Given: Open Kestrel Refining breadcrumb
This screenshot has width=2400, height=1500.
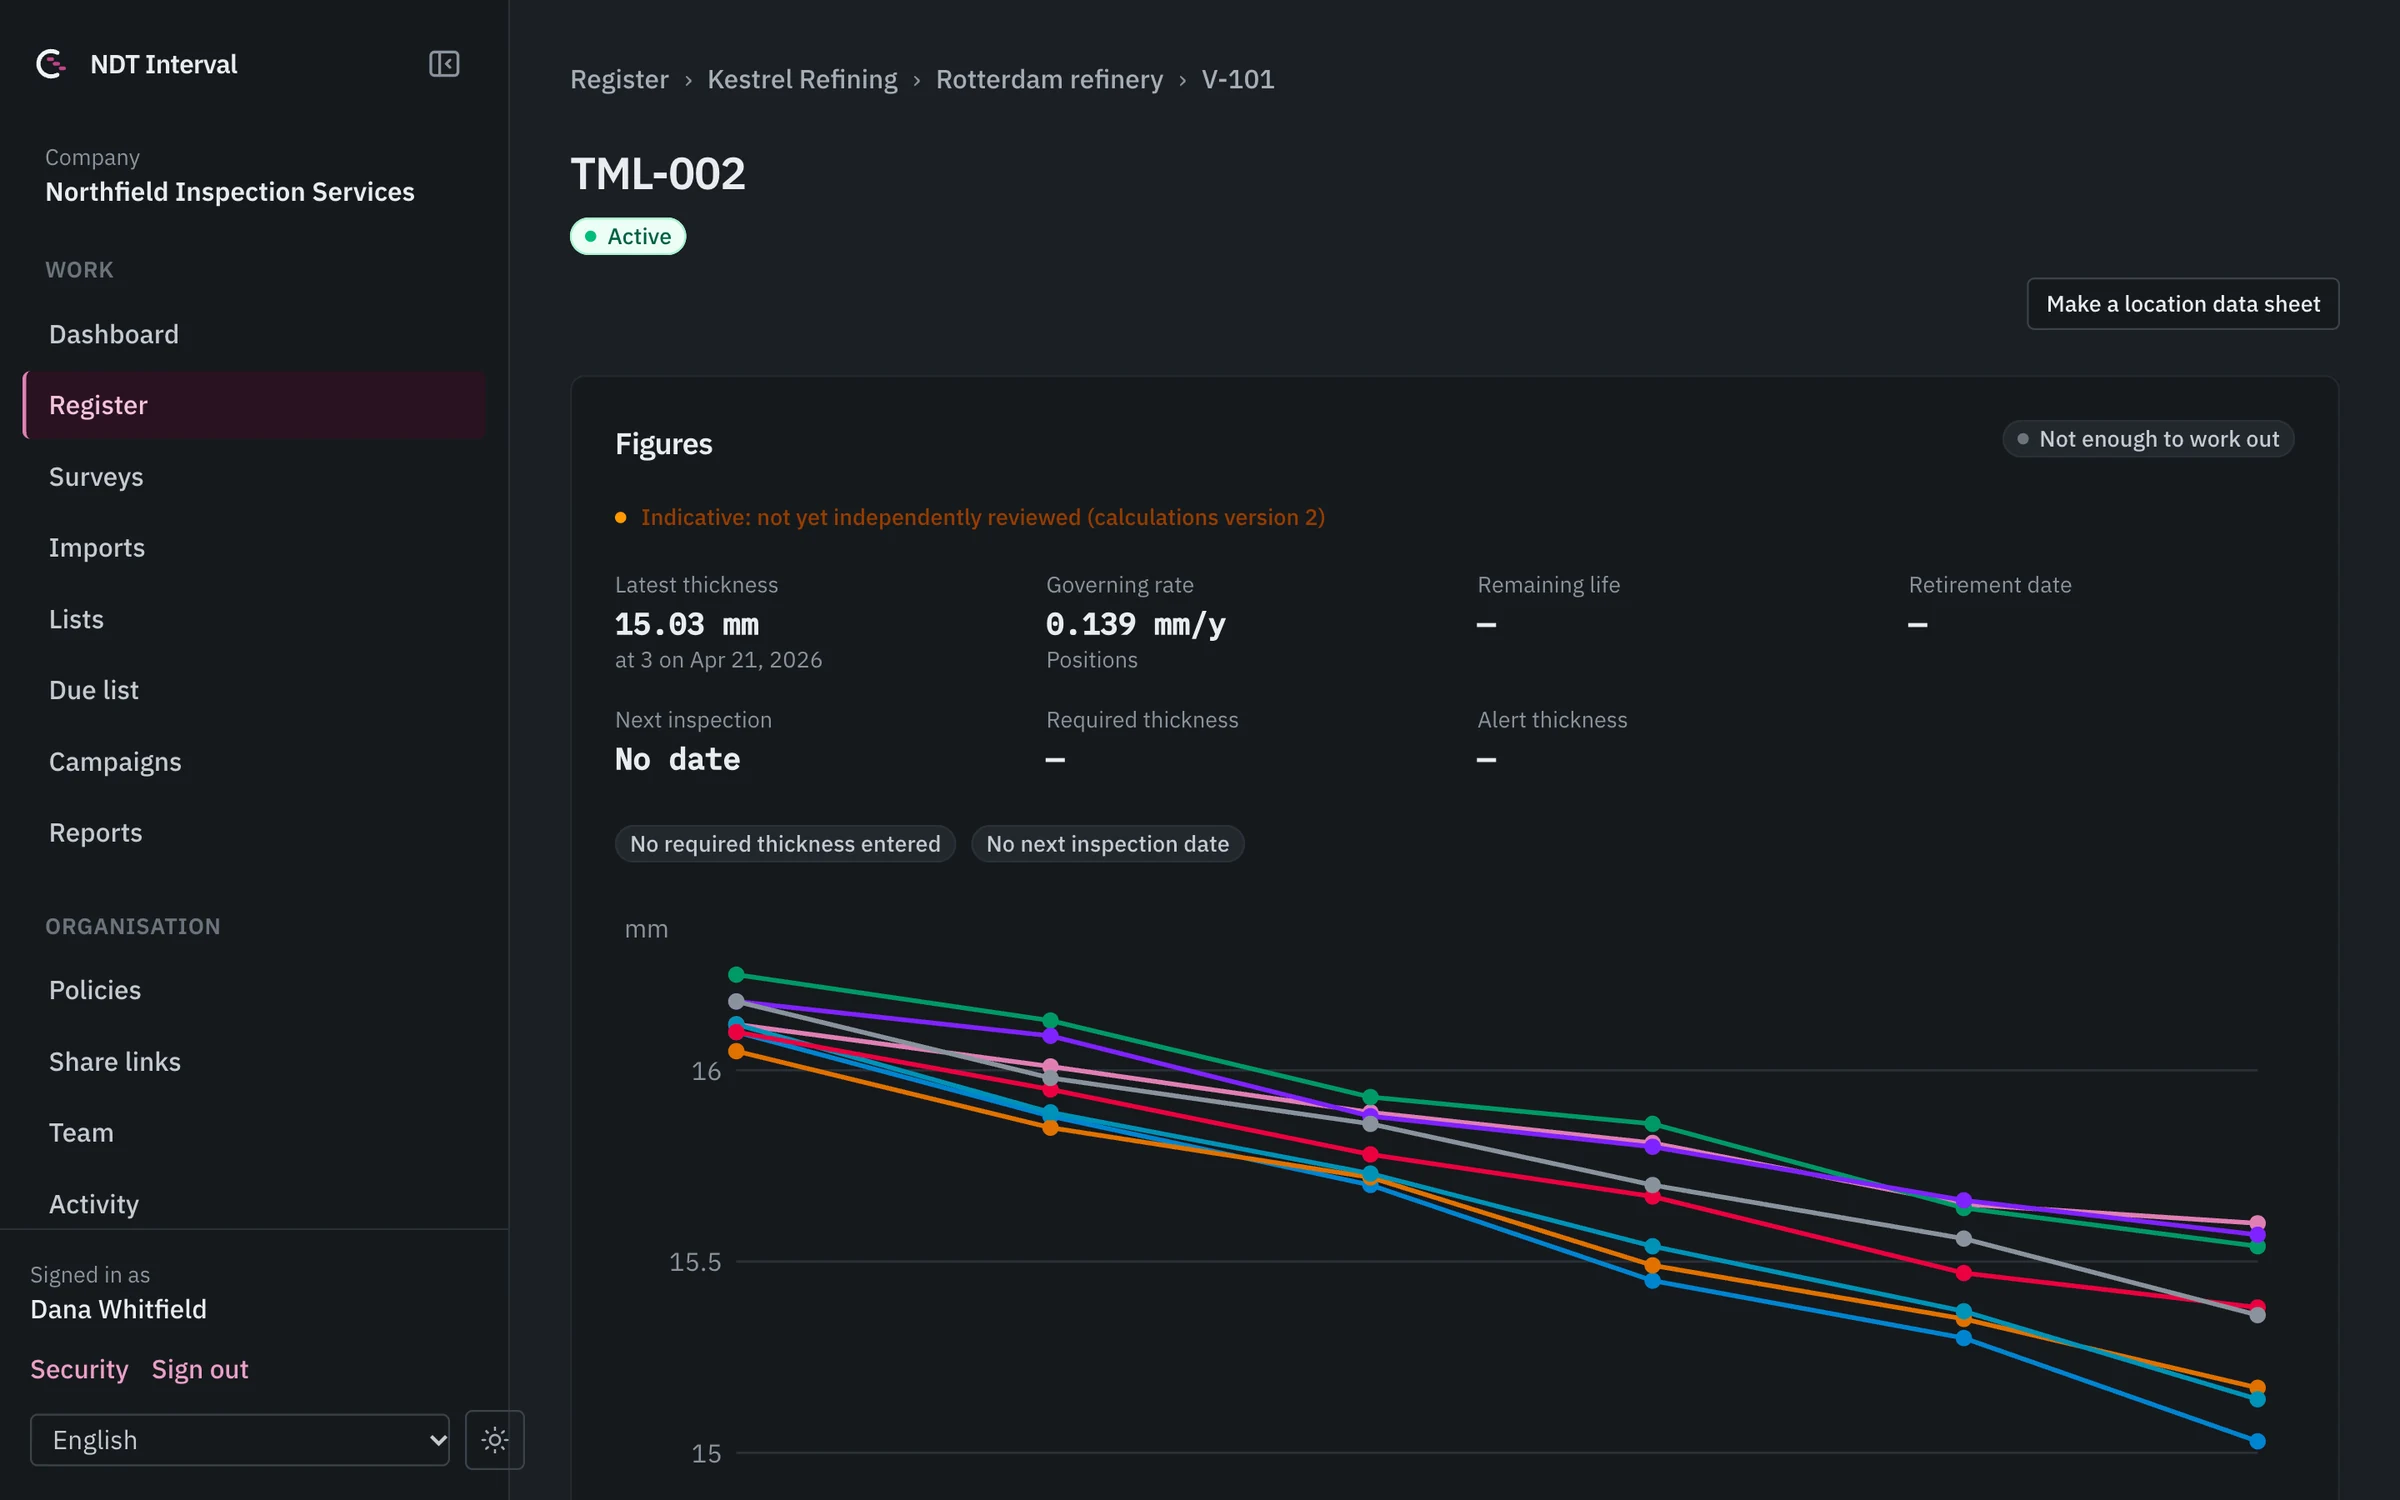Looking at the screenshot, I should pyautogui.click(x=802, y=79).
